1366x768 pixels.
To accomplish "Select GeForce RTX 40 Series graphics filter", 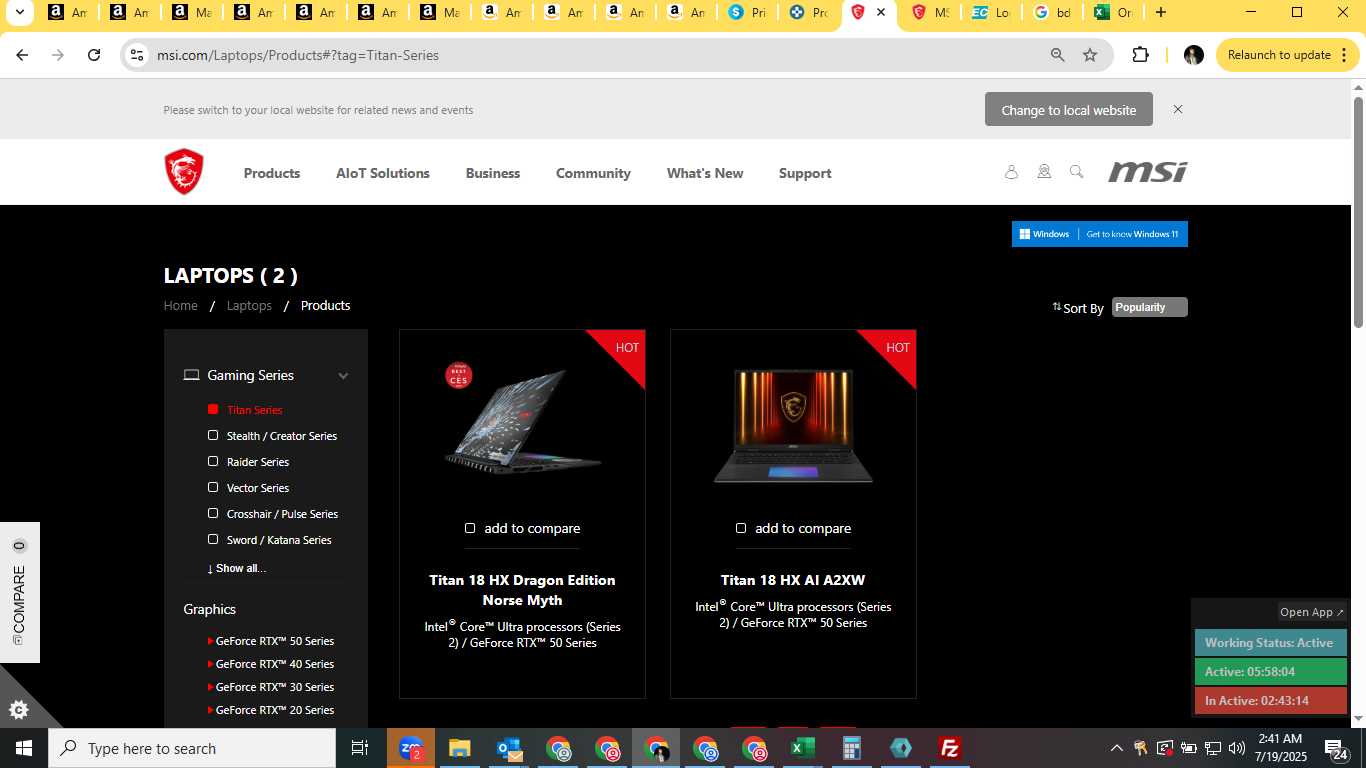I will coord(274,664).
